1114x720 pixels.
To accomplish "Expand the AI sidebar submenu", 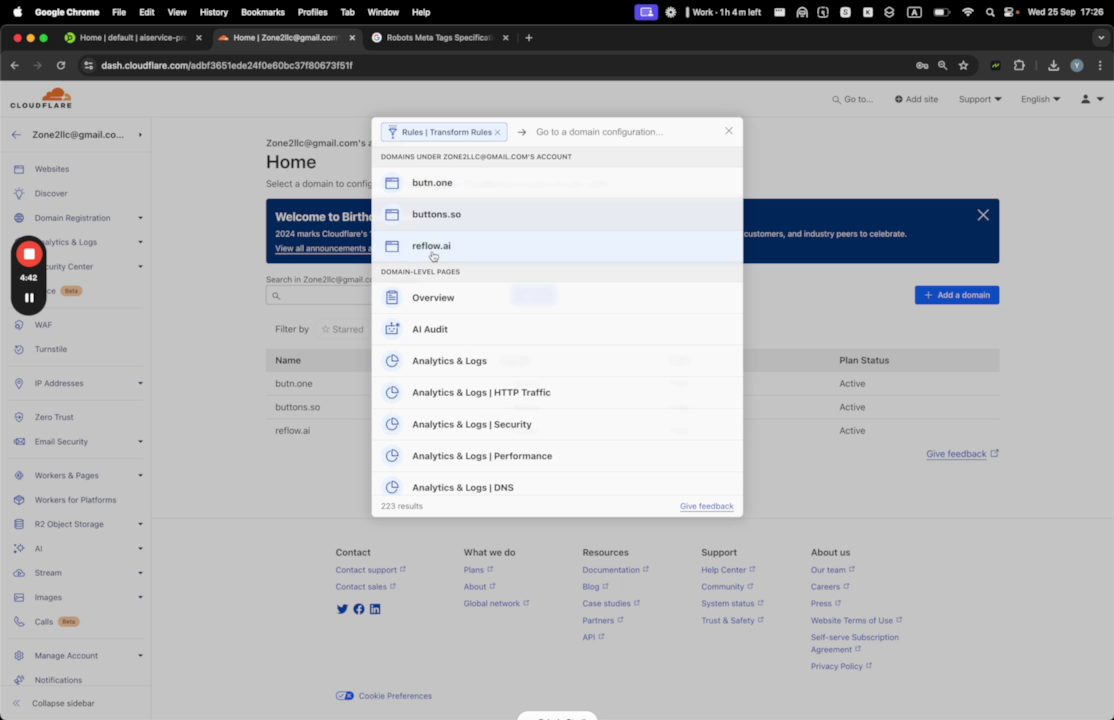I will [140, 549].
